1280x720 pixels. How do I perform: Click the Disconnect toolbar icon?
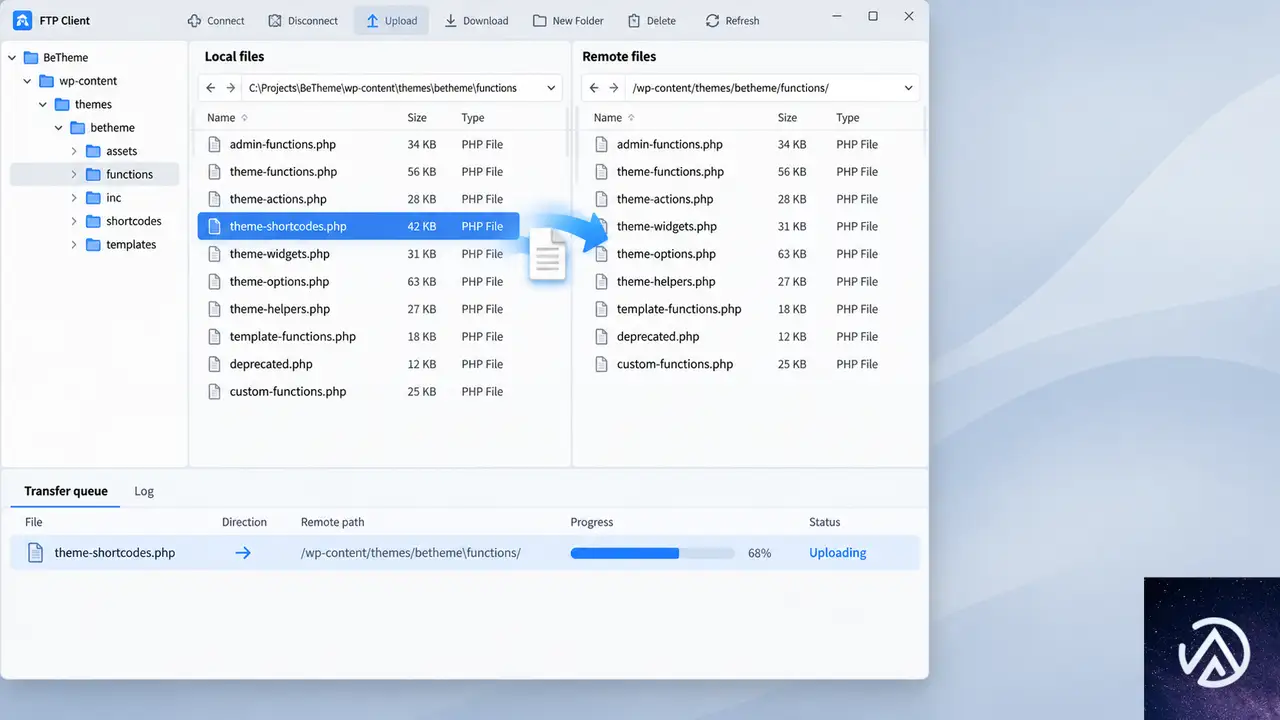[x=275, y=21]
